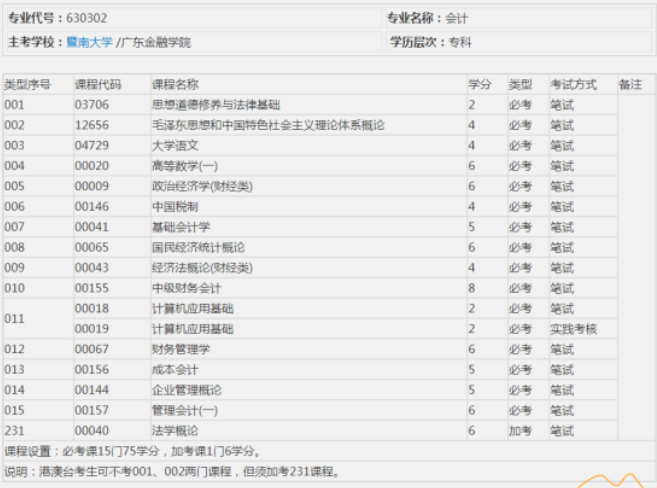Select the 专业代号 value 630302

coord(87,18)
